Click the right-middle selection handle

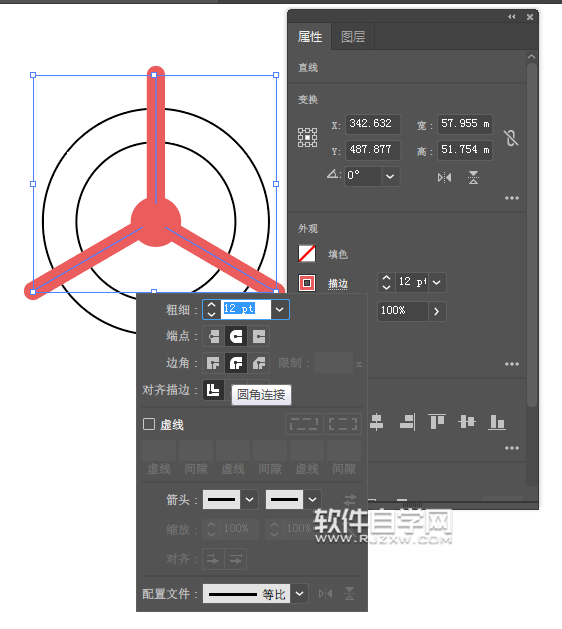pos(276,184)
